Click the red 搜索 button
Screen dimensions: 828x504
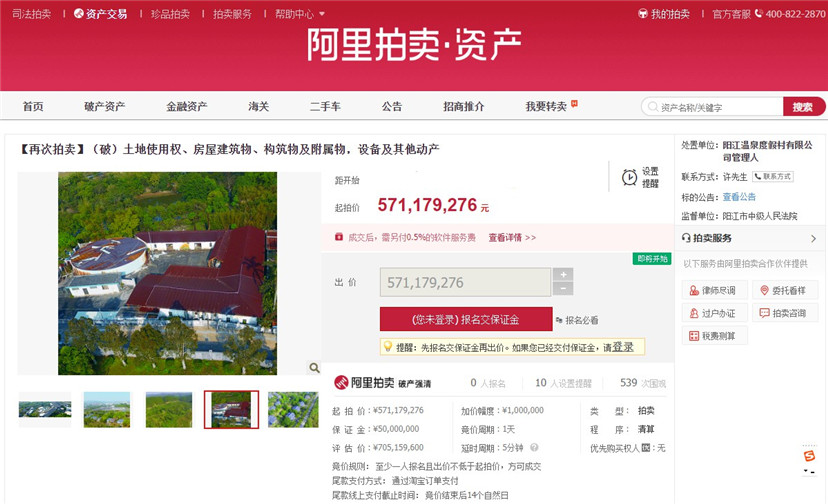coord(803,107)
